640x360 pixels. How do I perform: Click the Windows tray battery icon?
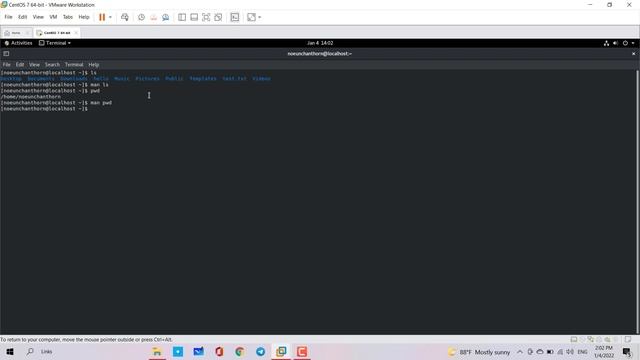pyautogui.click(x=550, y=352)
